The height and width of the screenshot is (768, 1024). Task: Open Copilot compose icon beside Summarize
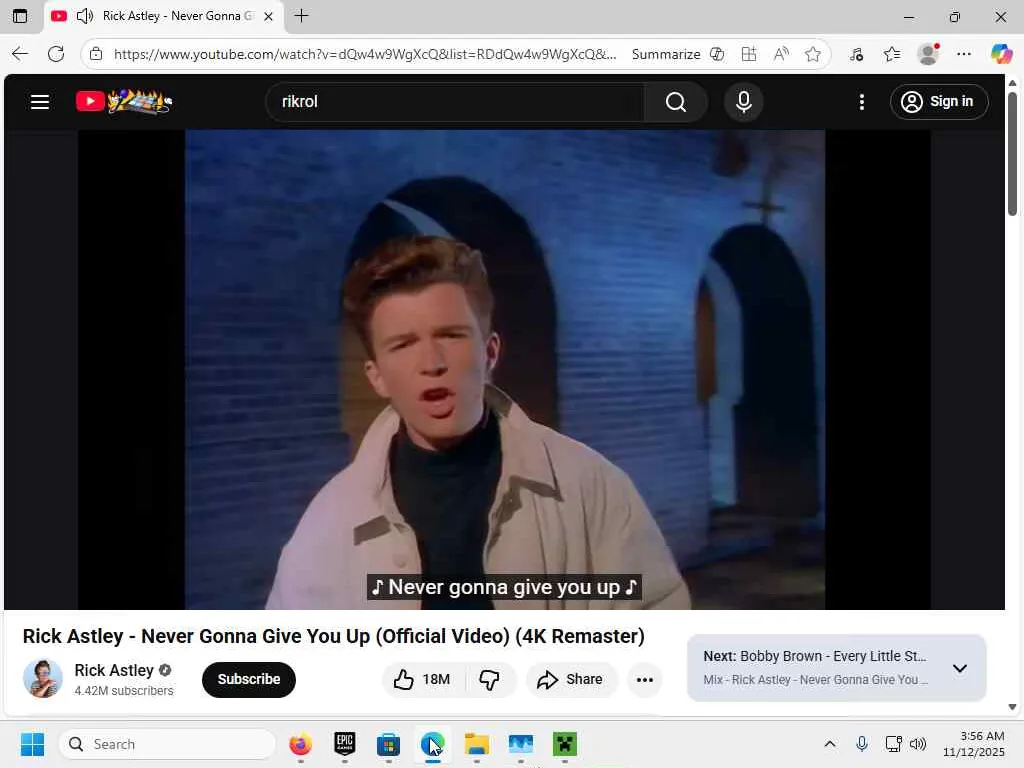pyautogui.click(x=717, y=54)
